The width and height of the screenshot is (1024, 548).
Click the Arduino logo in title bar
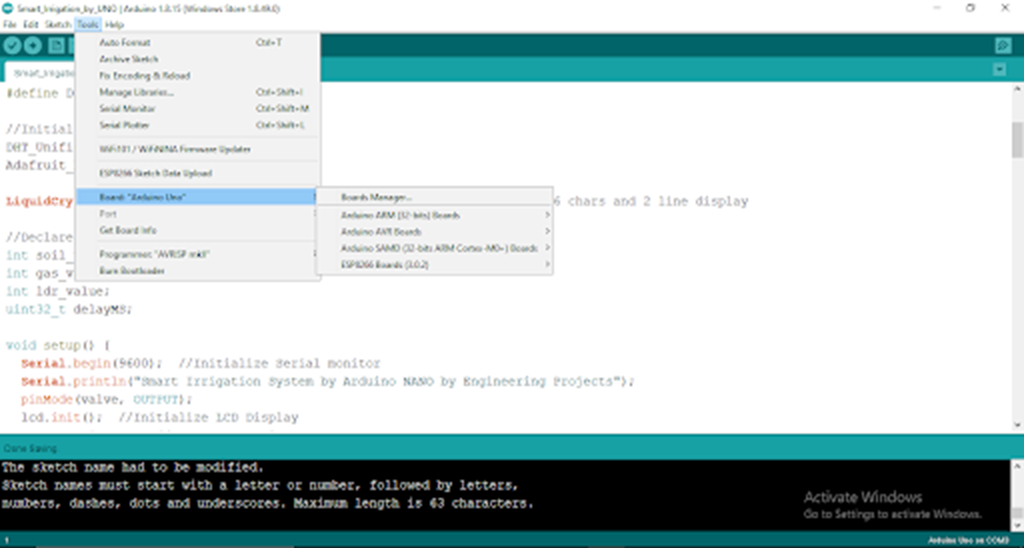click(8, 8)
